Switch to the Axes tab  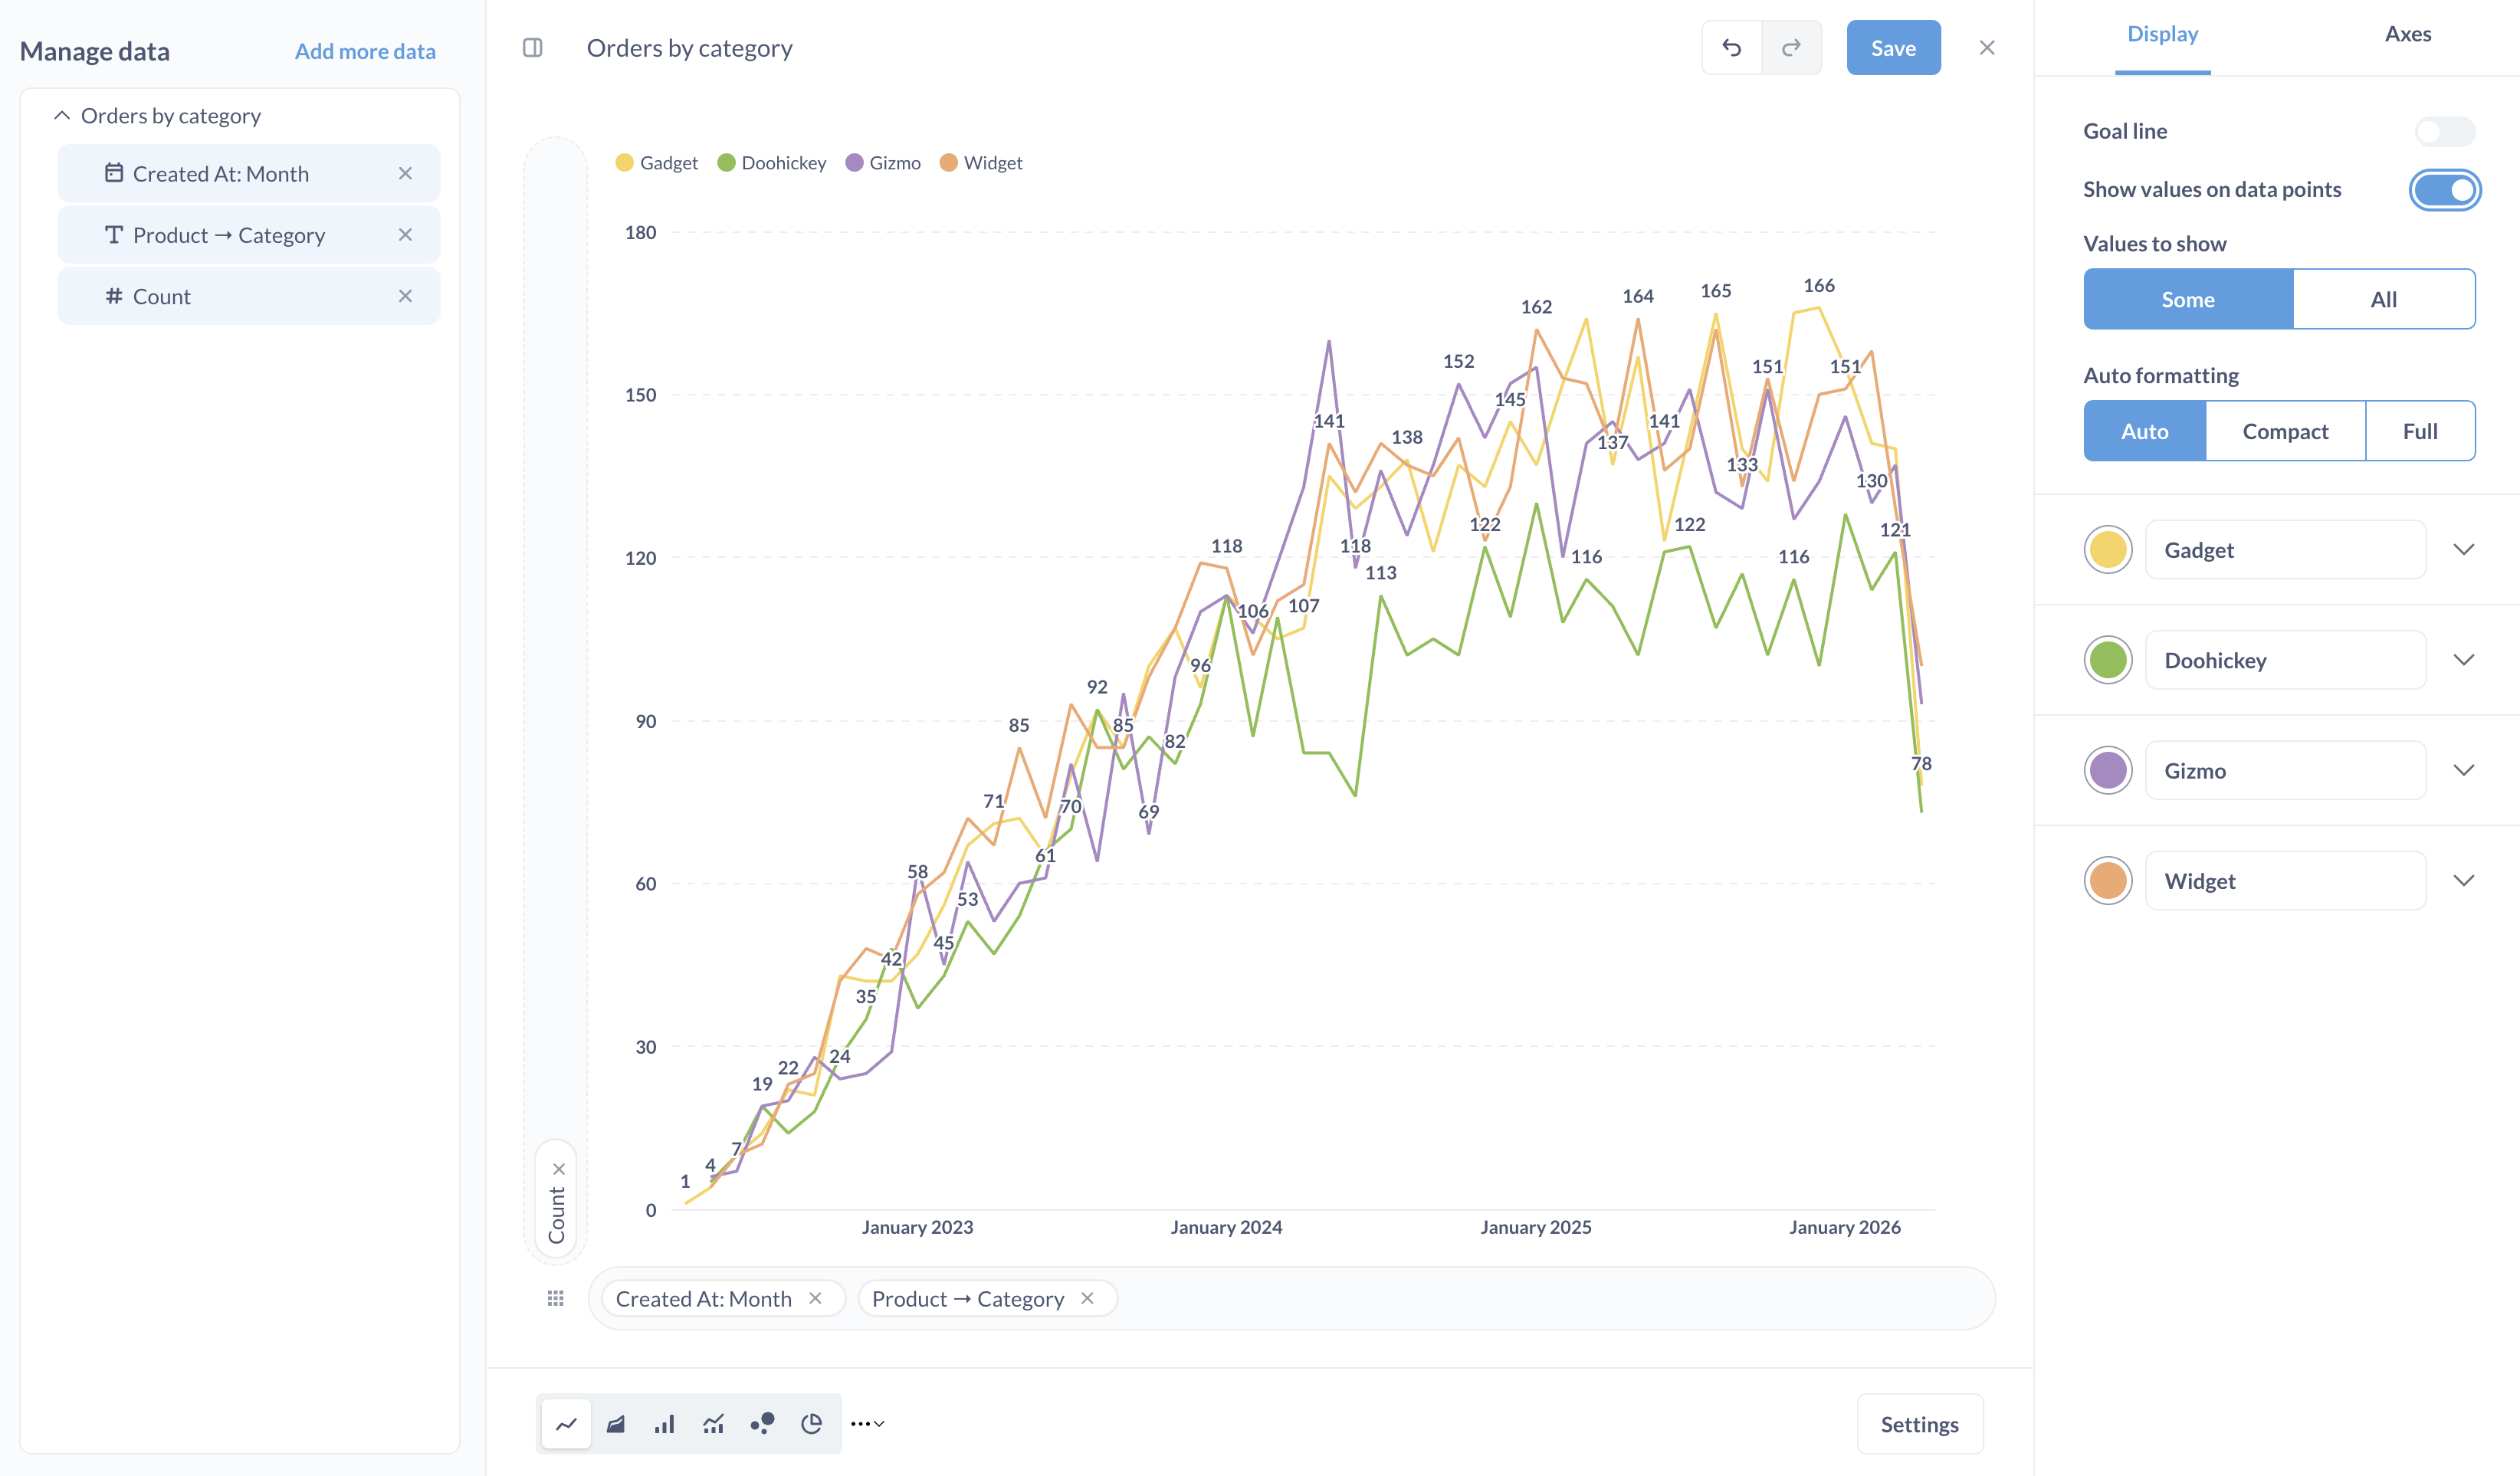(2407, 35)
